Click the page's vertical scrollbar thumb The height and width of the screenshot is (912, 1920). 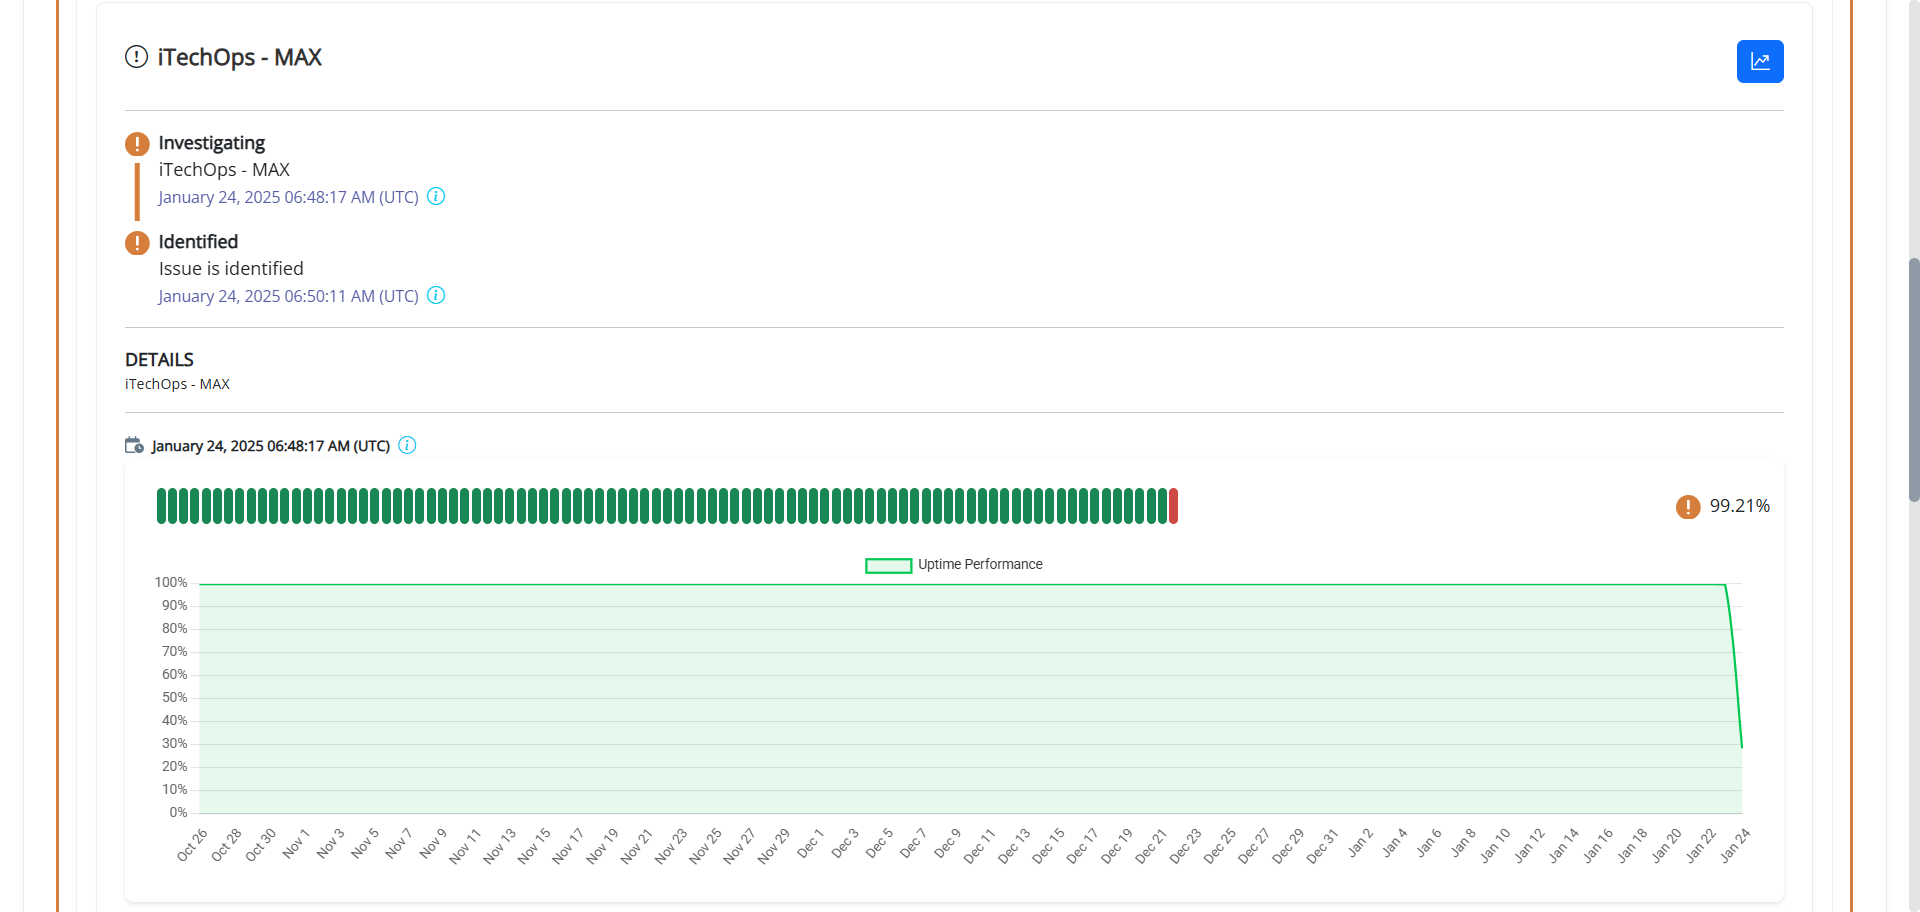pos(1914,380)
